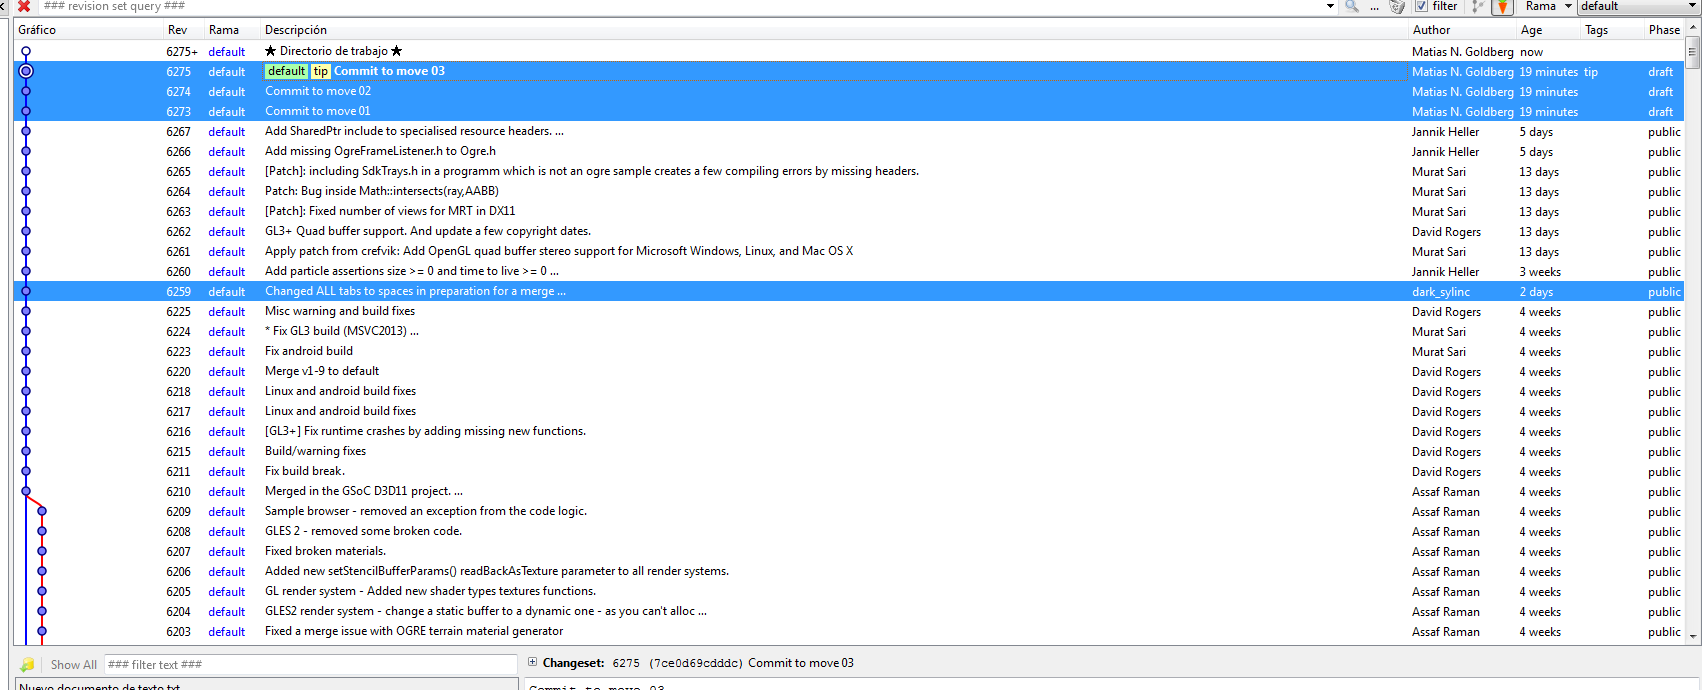
Task: Select the working directory node in the graph
Action: 26,51
